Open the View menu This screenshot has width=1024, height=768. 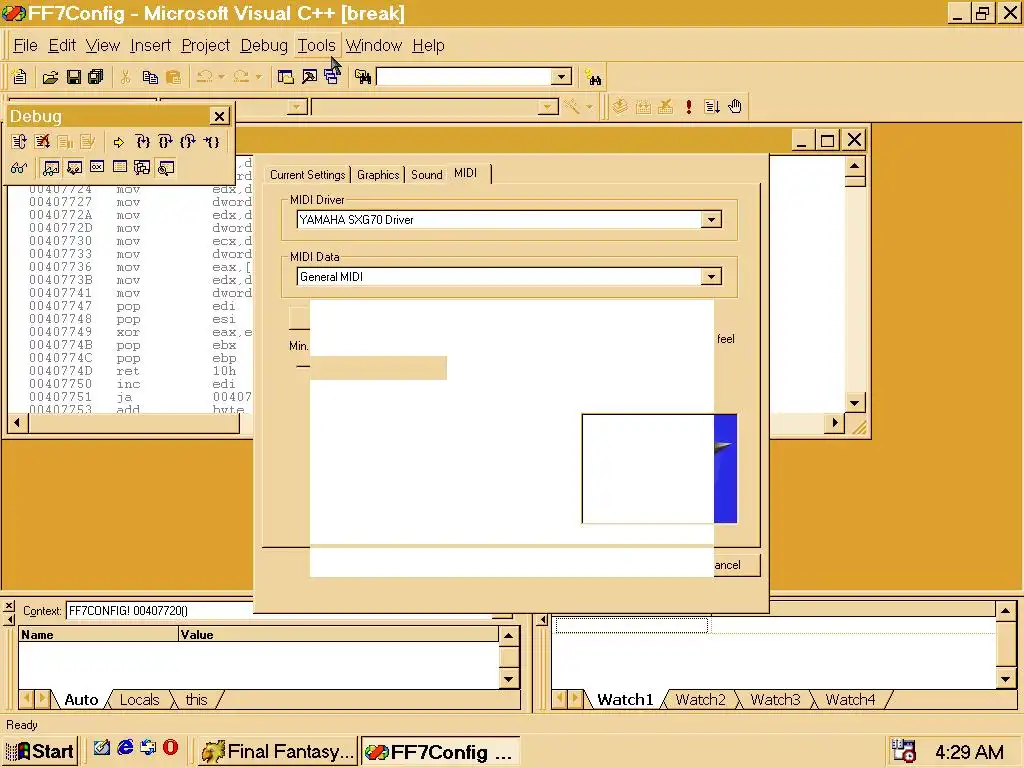point(103,46)
